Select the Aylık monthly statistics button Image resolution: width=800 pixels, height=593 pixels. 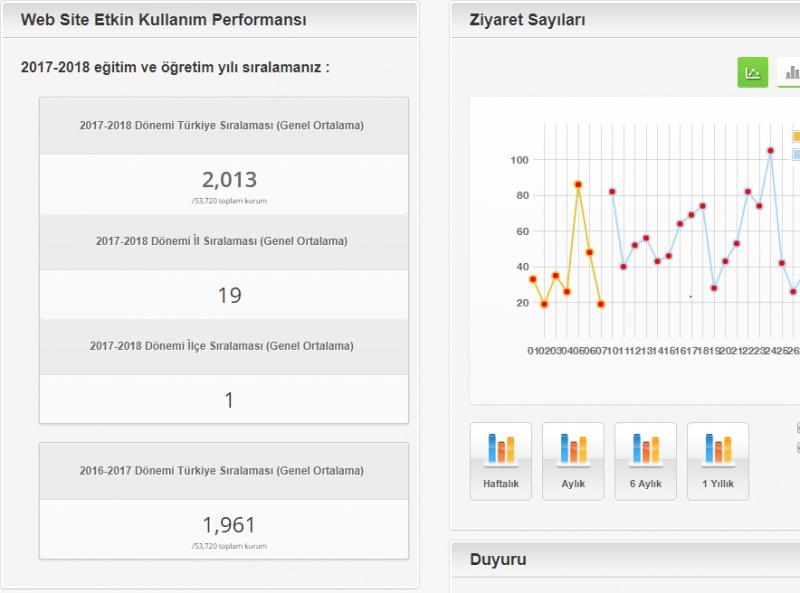click(573, 461)
